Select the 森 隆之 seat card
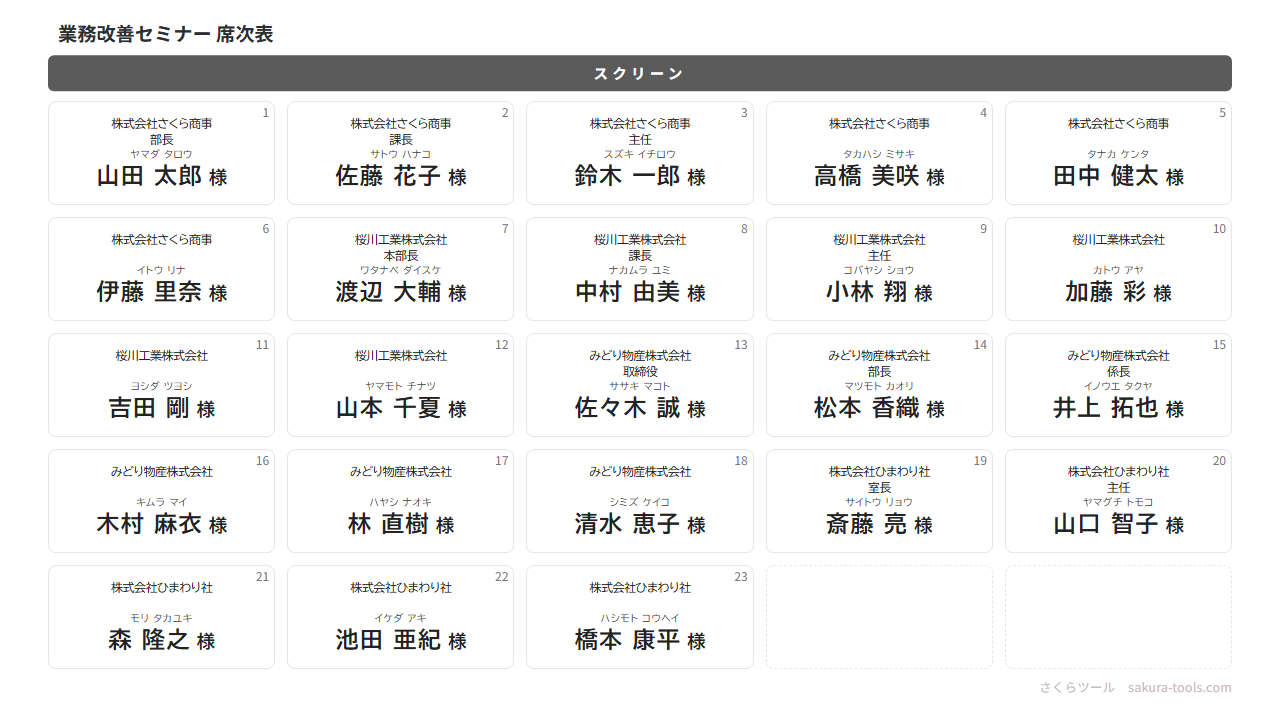The height and width of the screenshot is (720, 1280). [x=161, y=617]
